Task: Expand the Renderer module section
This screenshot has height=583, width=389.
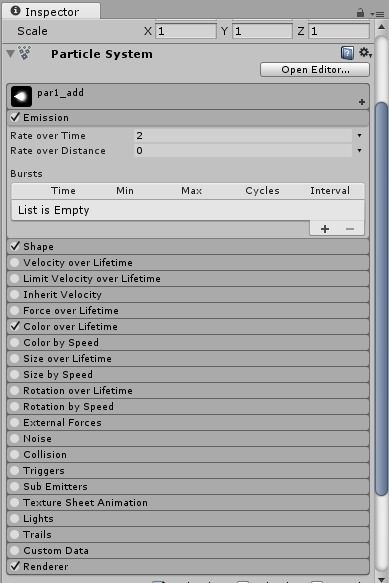Action: [188, 566]
